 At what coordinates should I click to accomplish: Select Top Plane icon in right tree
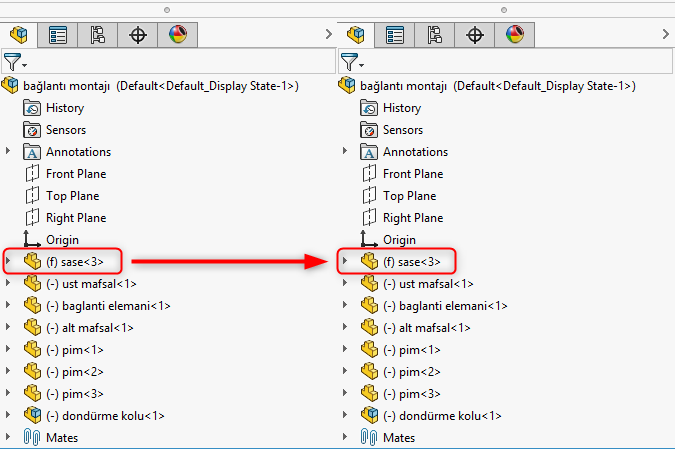pos(369,196)
